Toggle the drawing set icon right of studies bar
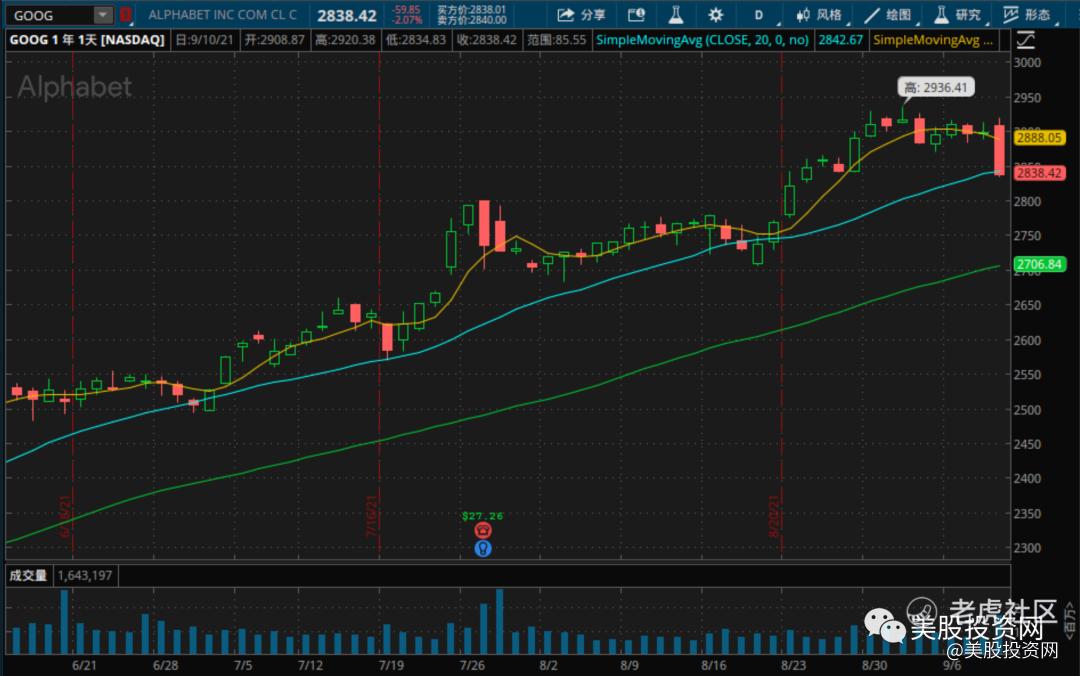 pos(1026,40)
